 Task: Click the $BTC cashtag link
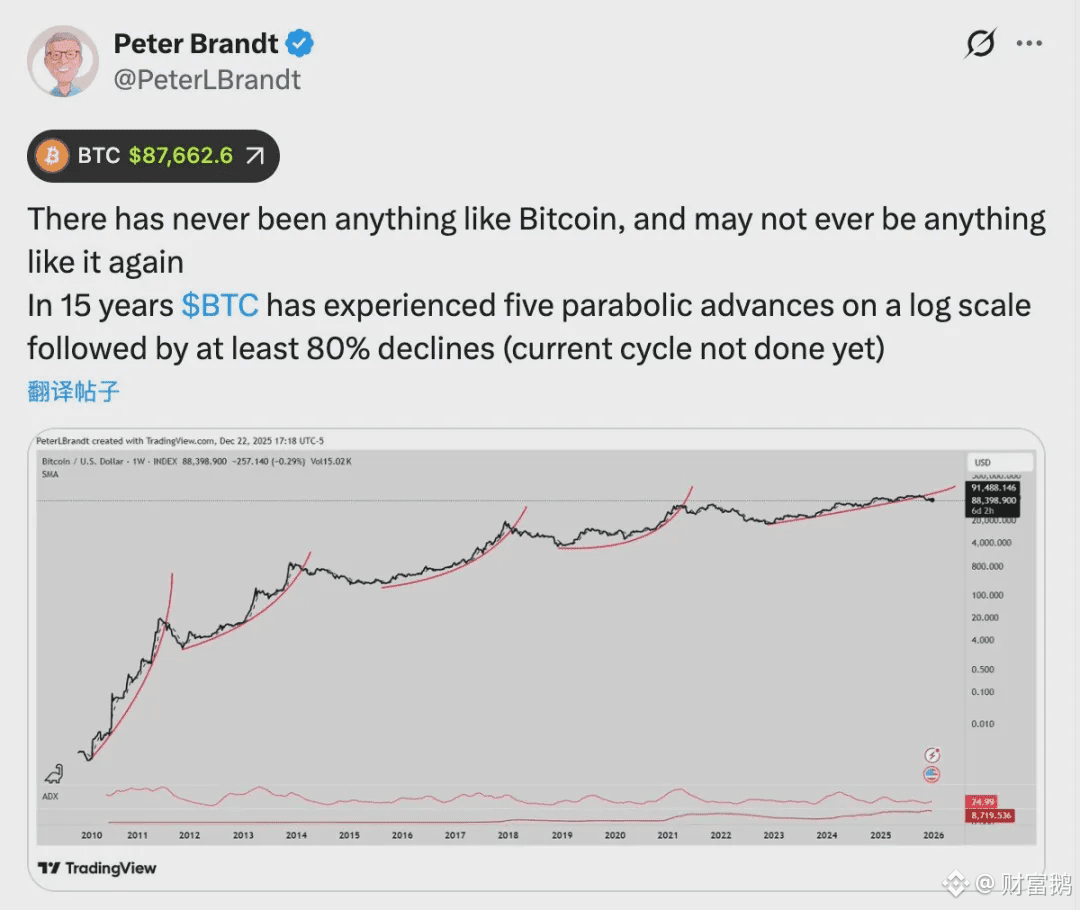[222, 305]
